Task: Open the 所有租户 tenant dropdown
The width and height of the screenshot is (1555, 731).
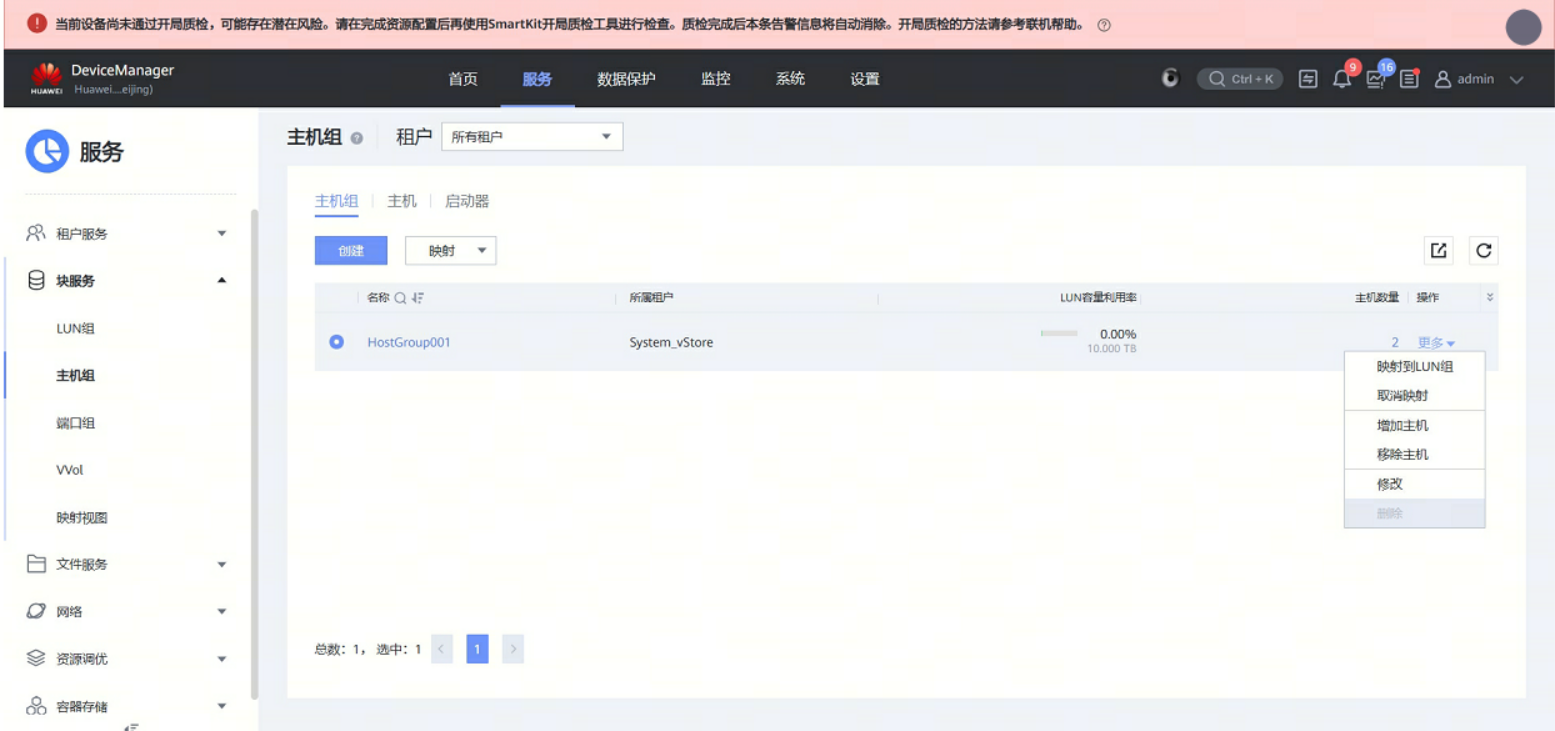Action: (x=532, y=137)
